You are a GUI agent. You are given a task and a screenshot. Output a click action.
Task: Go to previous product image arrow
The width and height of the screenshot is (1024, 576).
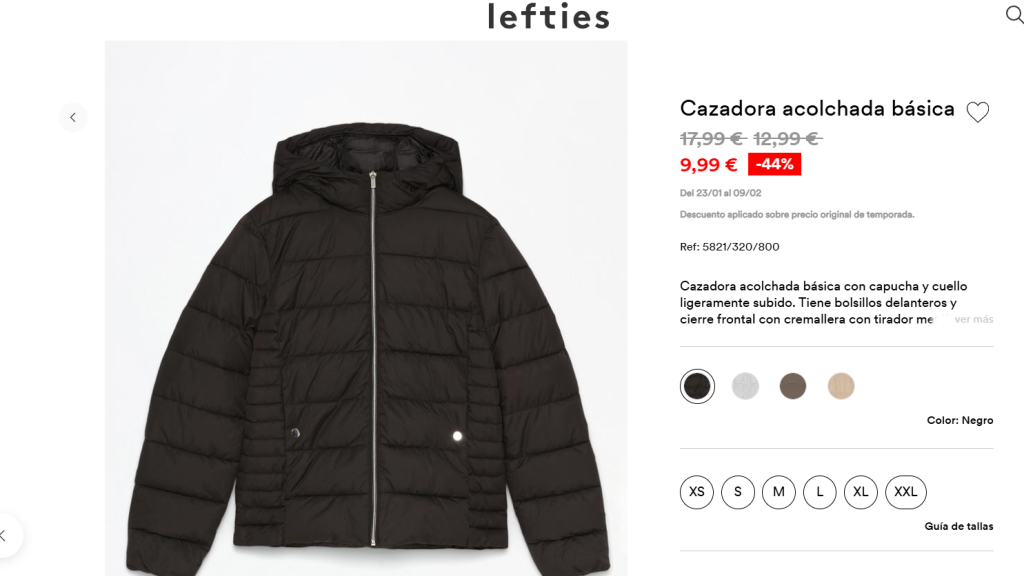pos(73,118)
